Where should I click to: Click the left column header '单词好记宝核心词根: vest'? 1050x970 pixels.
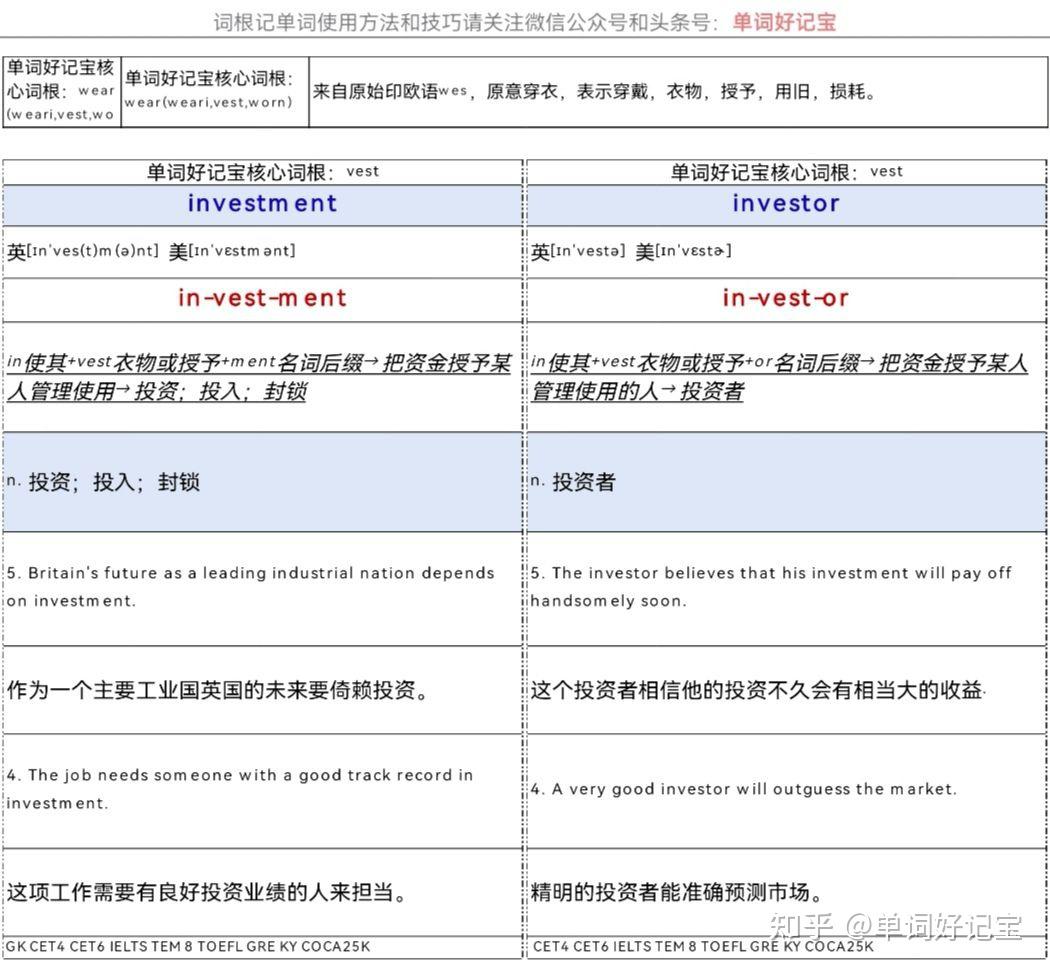pos(263,172)
